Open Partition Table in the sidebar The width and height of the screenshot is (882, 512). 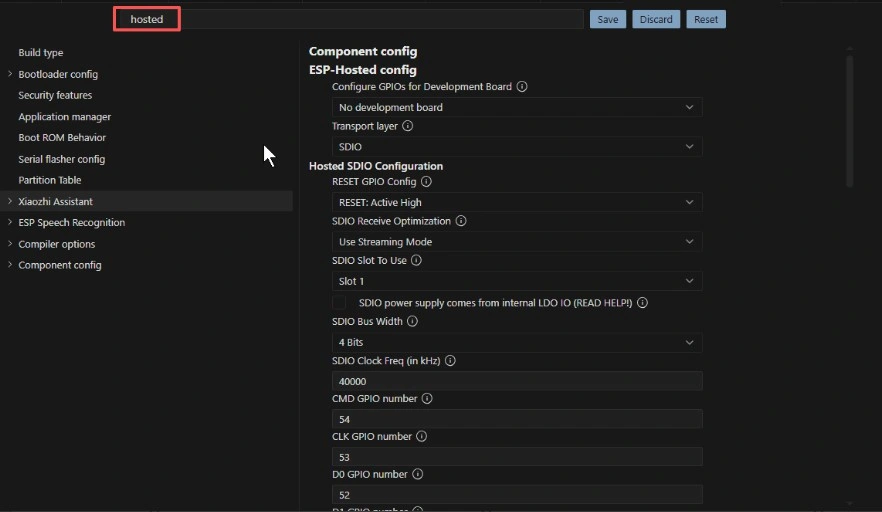[x=50, y=180]
